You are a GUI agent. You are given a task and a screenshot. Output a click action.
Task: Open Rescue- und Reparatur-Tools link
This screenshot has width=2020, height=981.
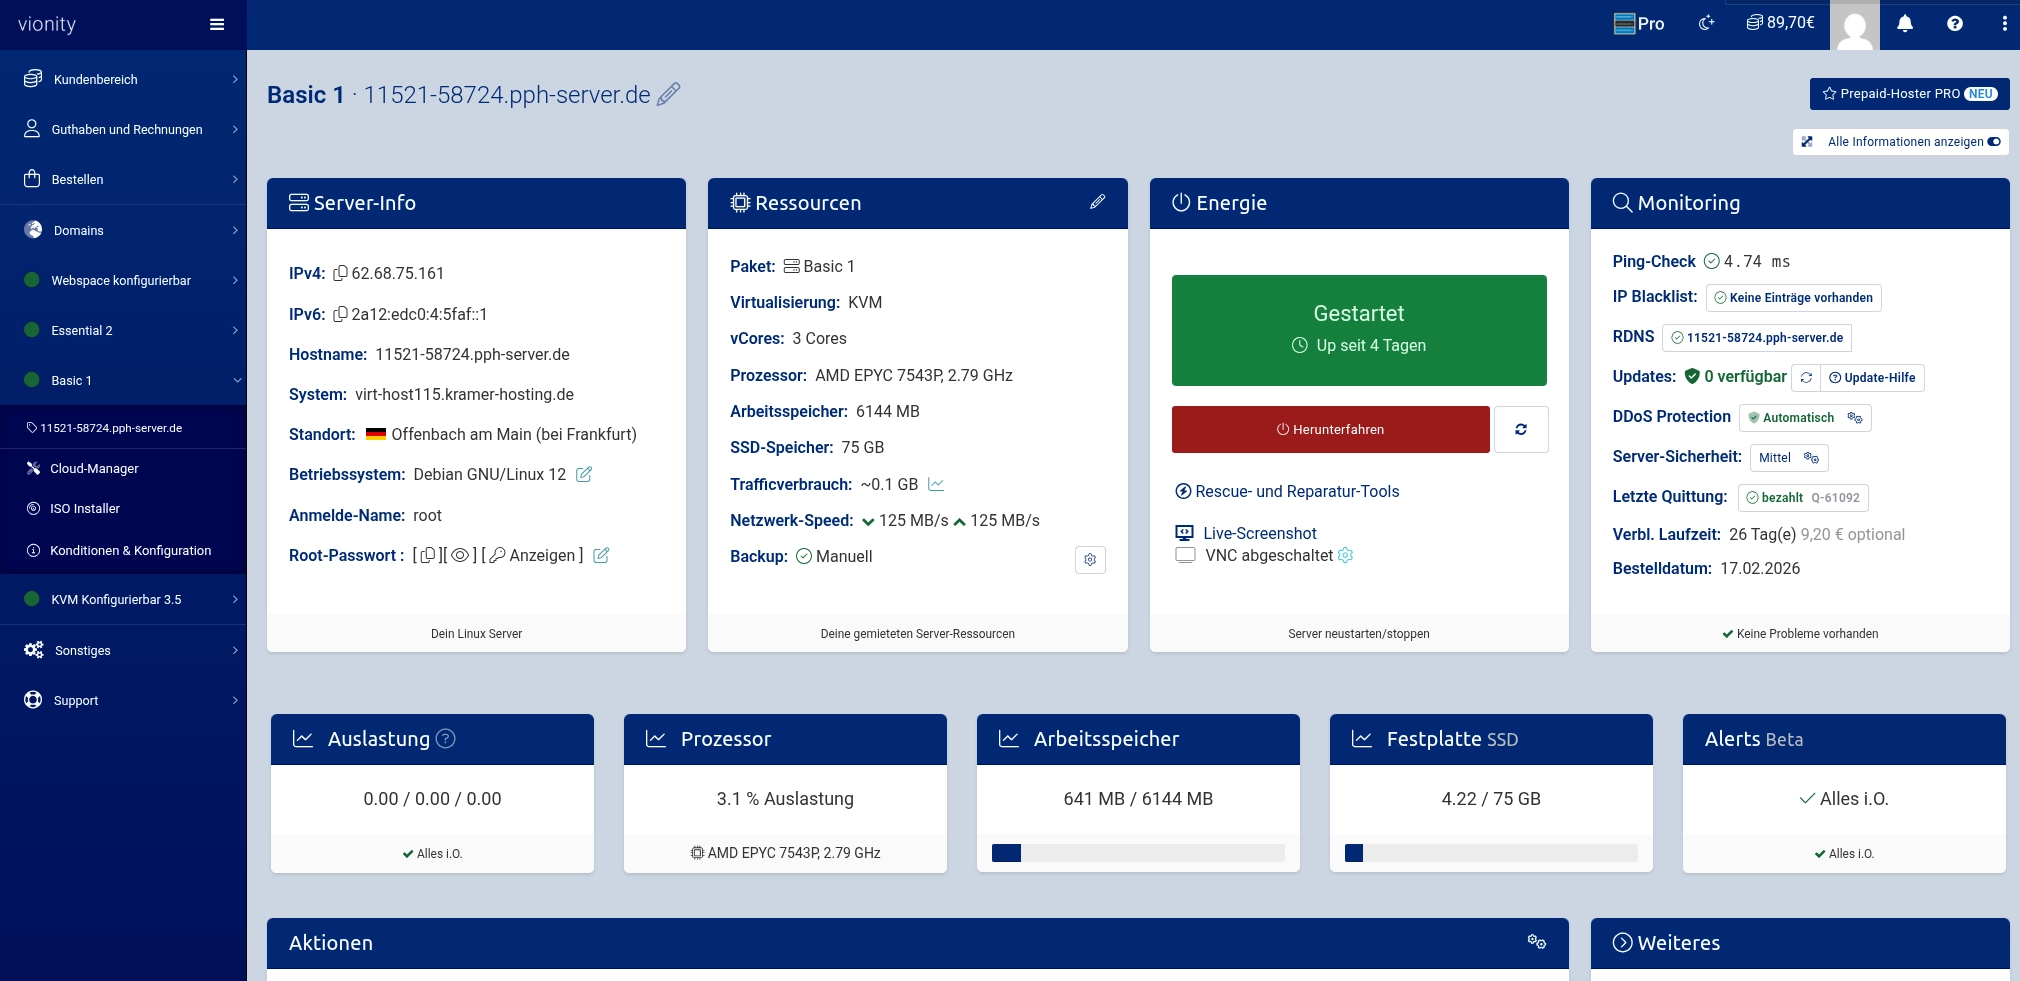1296,491
